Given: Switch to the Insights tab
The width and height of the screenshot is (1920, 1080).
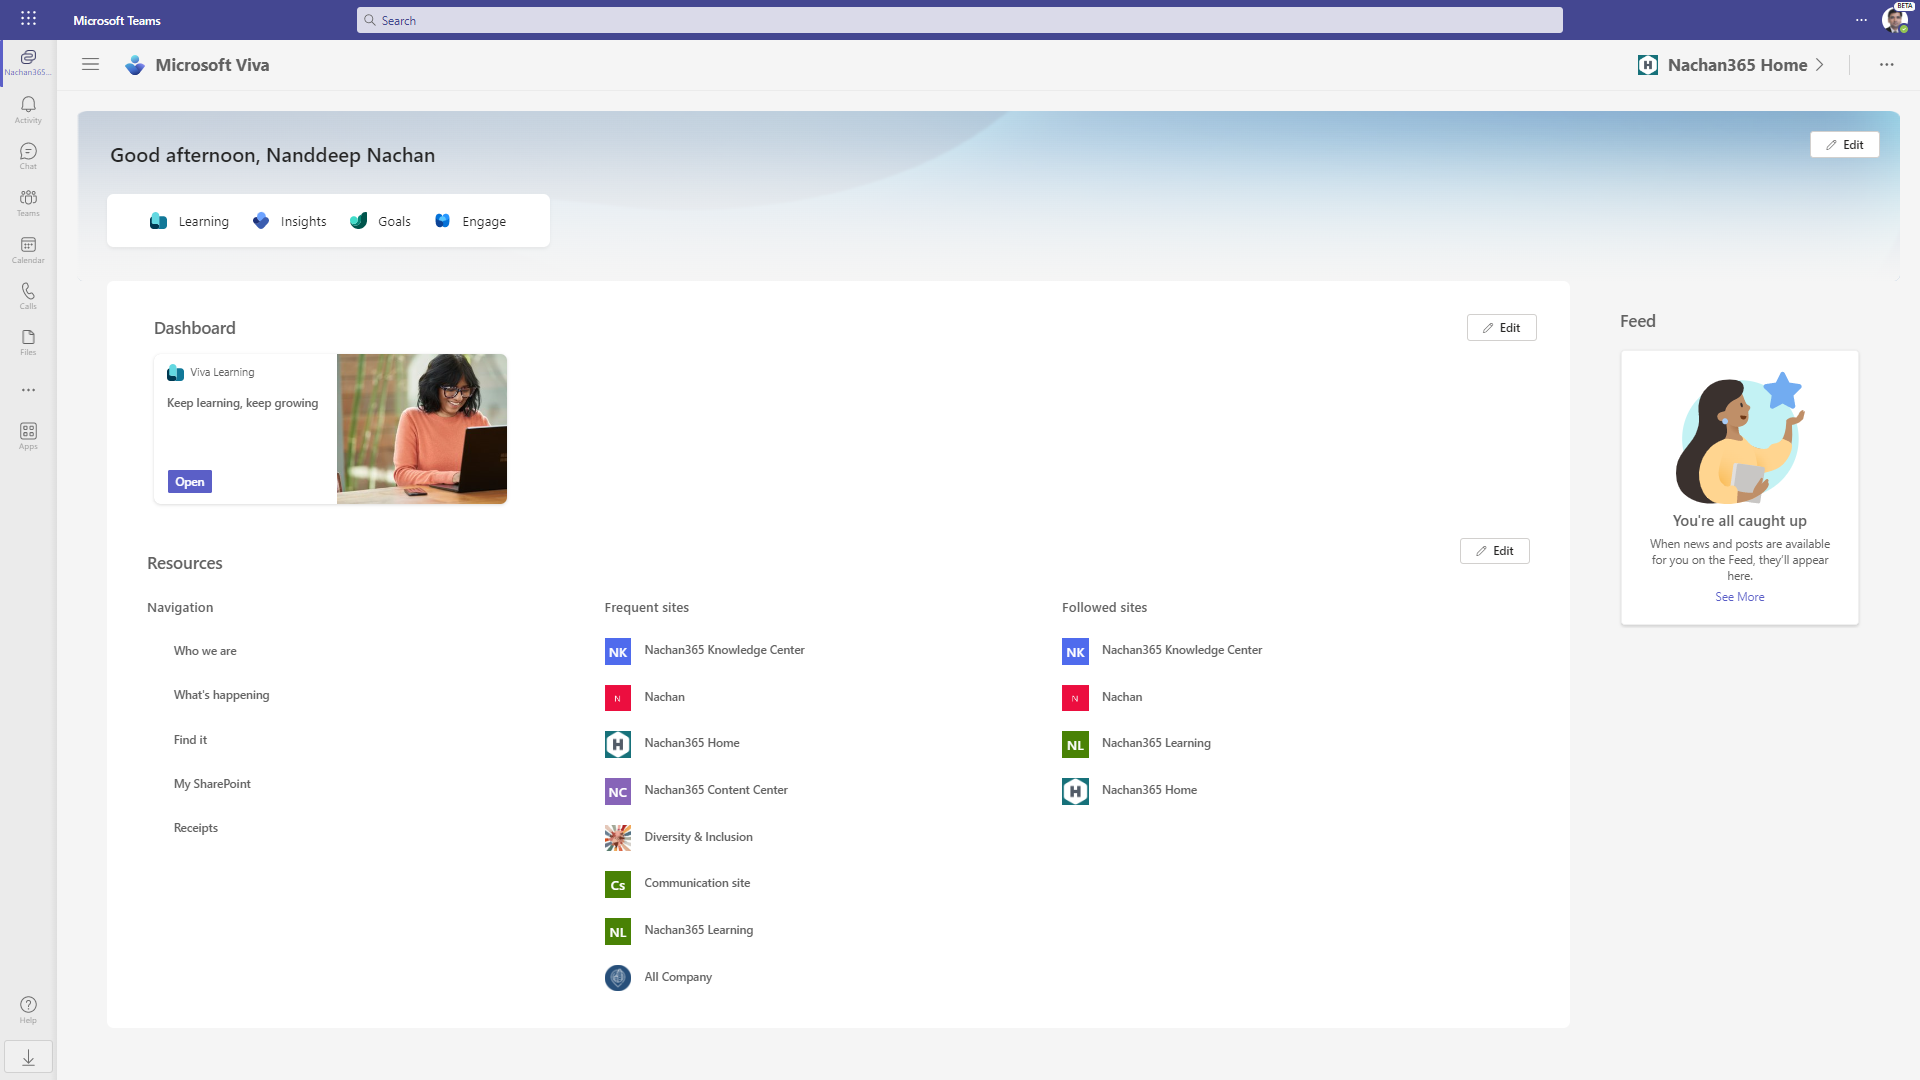Looking at the screenshot, I should [x=289, y=221].
